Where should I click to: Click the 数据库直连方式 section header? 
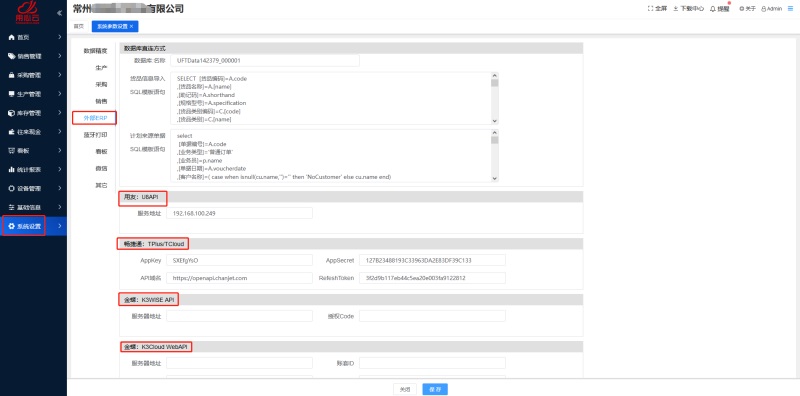point(351,48)
